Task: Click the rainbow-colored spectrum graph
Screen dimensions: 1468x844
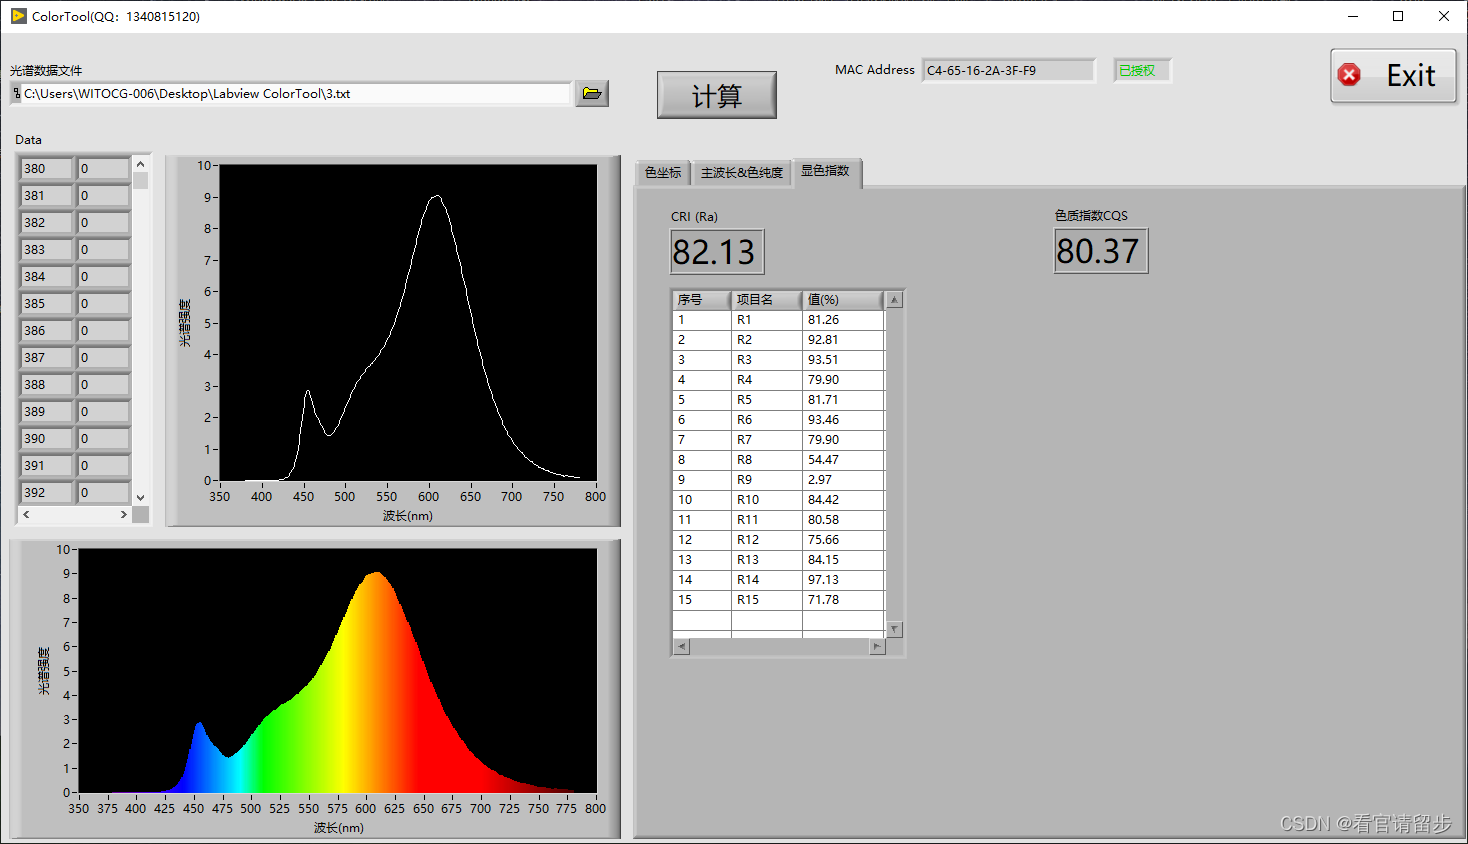Action: [338, 671]
